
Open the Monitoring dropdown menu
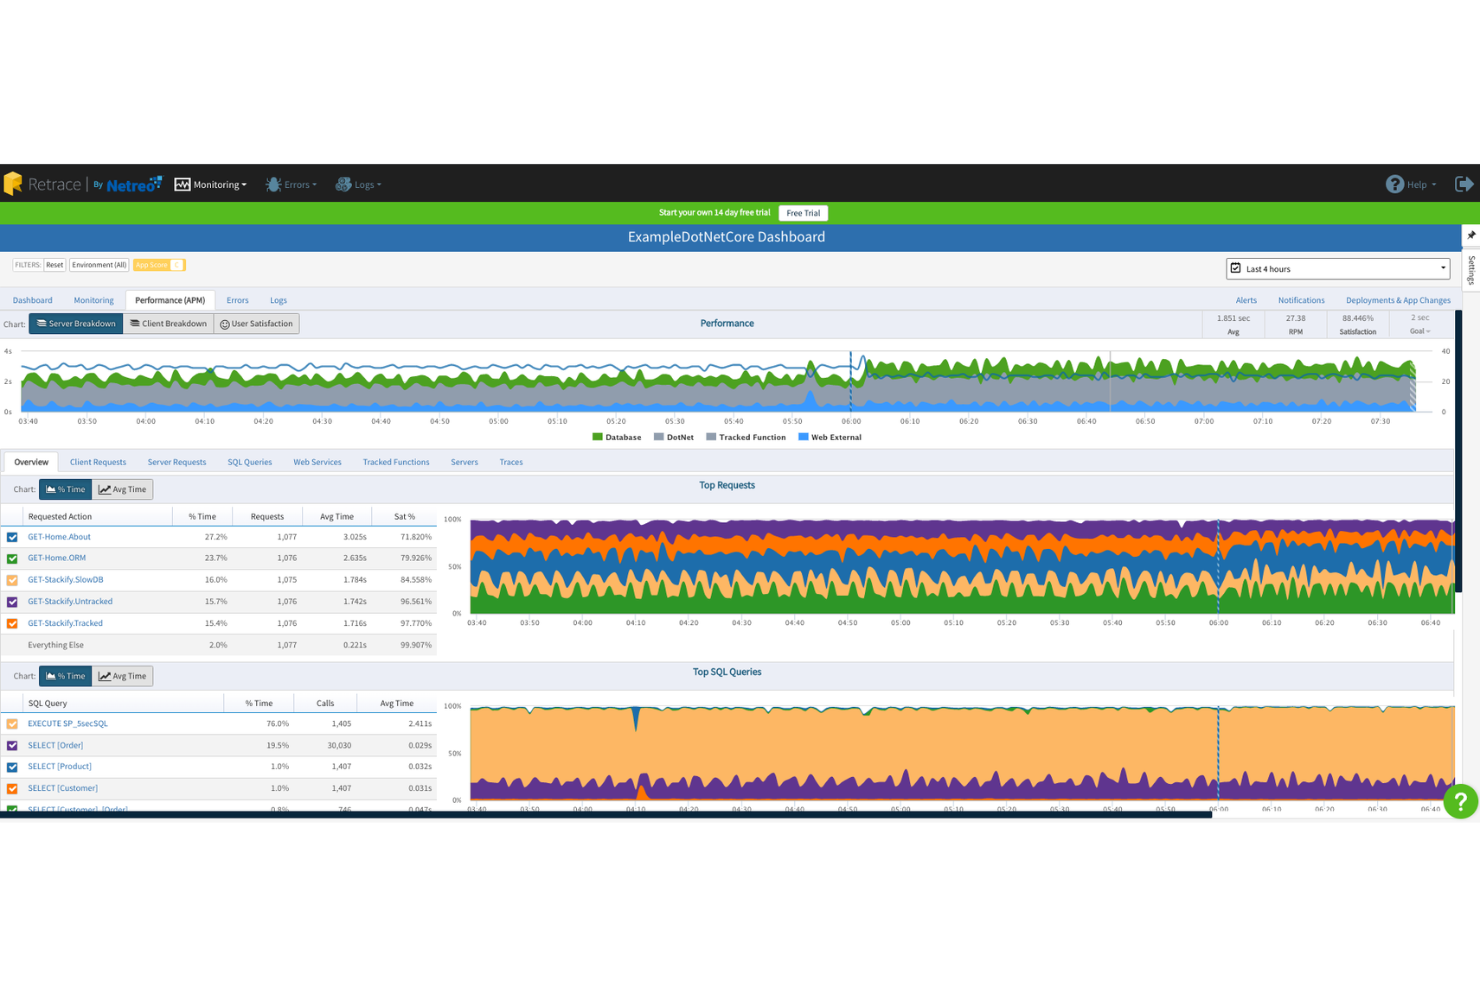pos(211,184)
